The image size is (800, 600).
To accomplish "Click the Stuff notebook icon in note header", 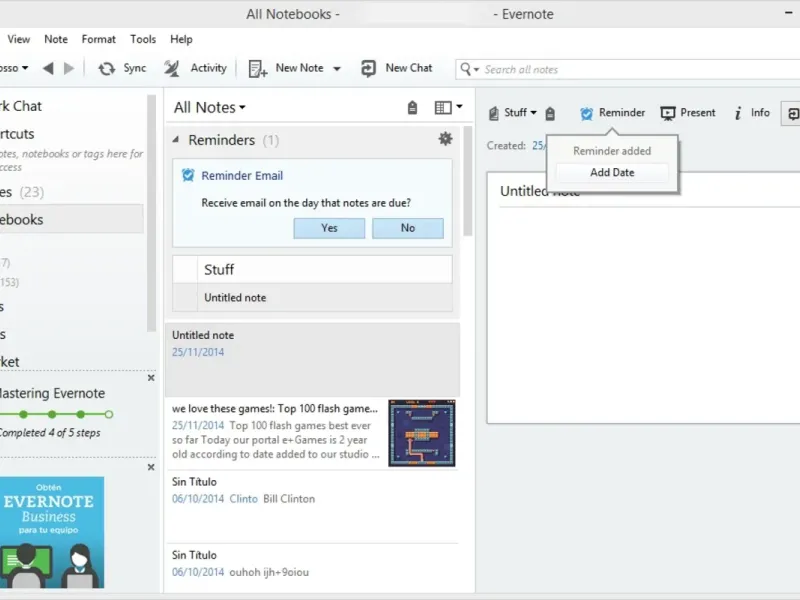I will [x=493, y=113].
